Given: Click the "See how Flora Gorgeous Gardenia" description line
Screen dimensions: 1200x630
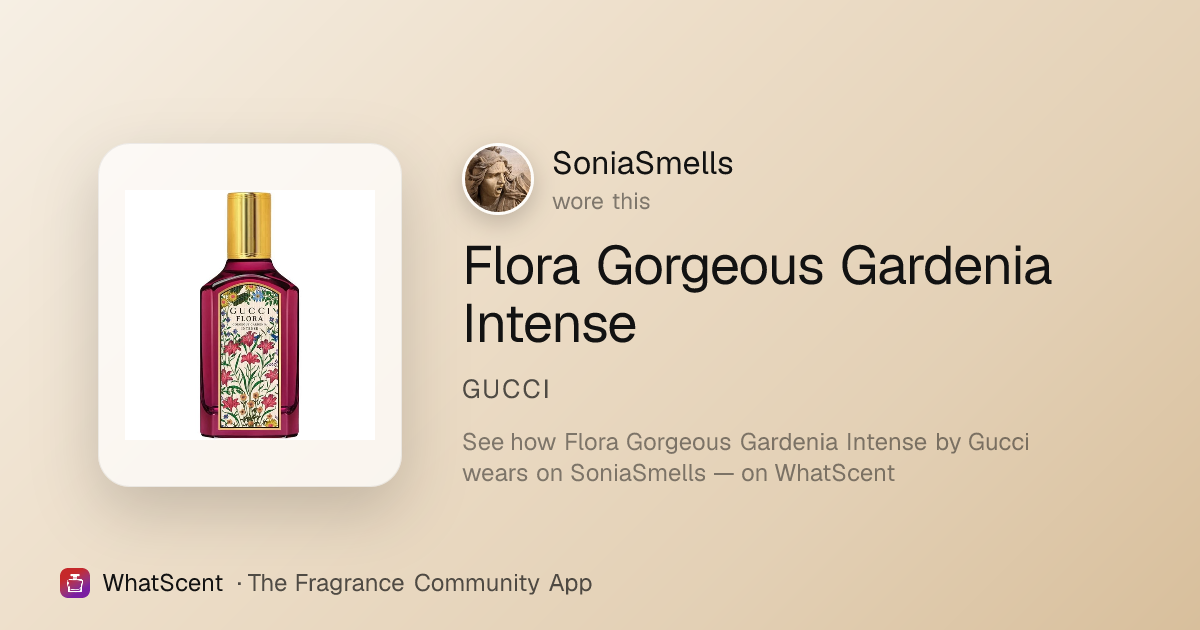Looking at the screenshot, I should pyautogui.click(x=746, y=442).
